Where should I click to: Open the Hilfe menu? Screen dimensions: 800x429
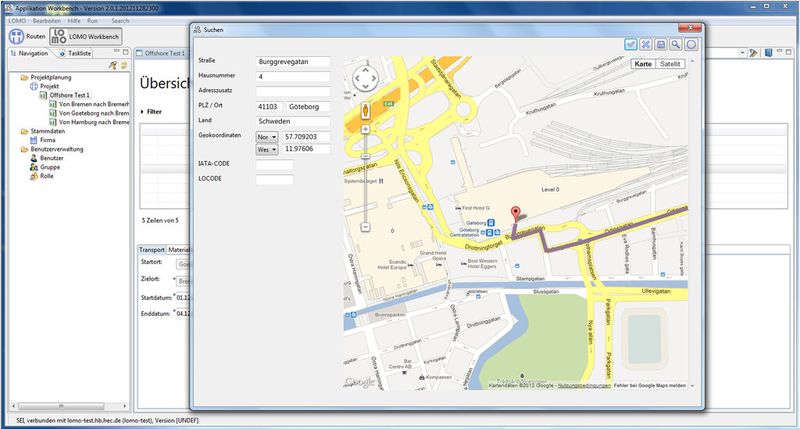(x=74, y=21)
